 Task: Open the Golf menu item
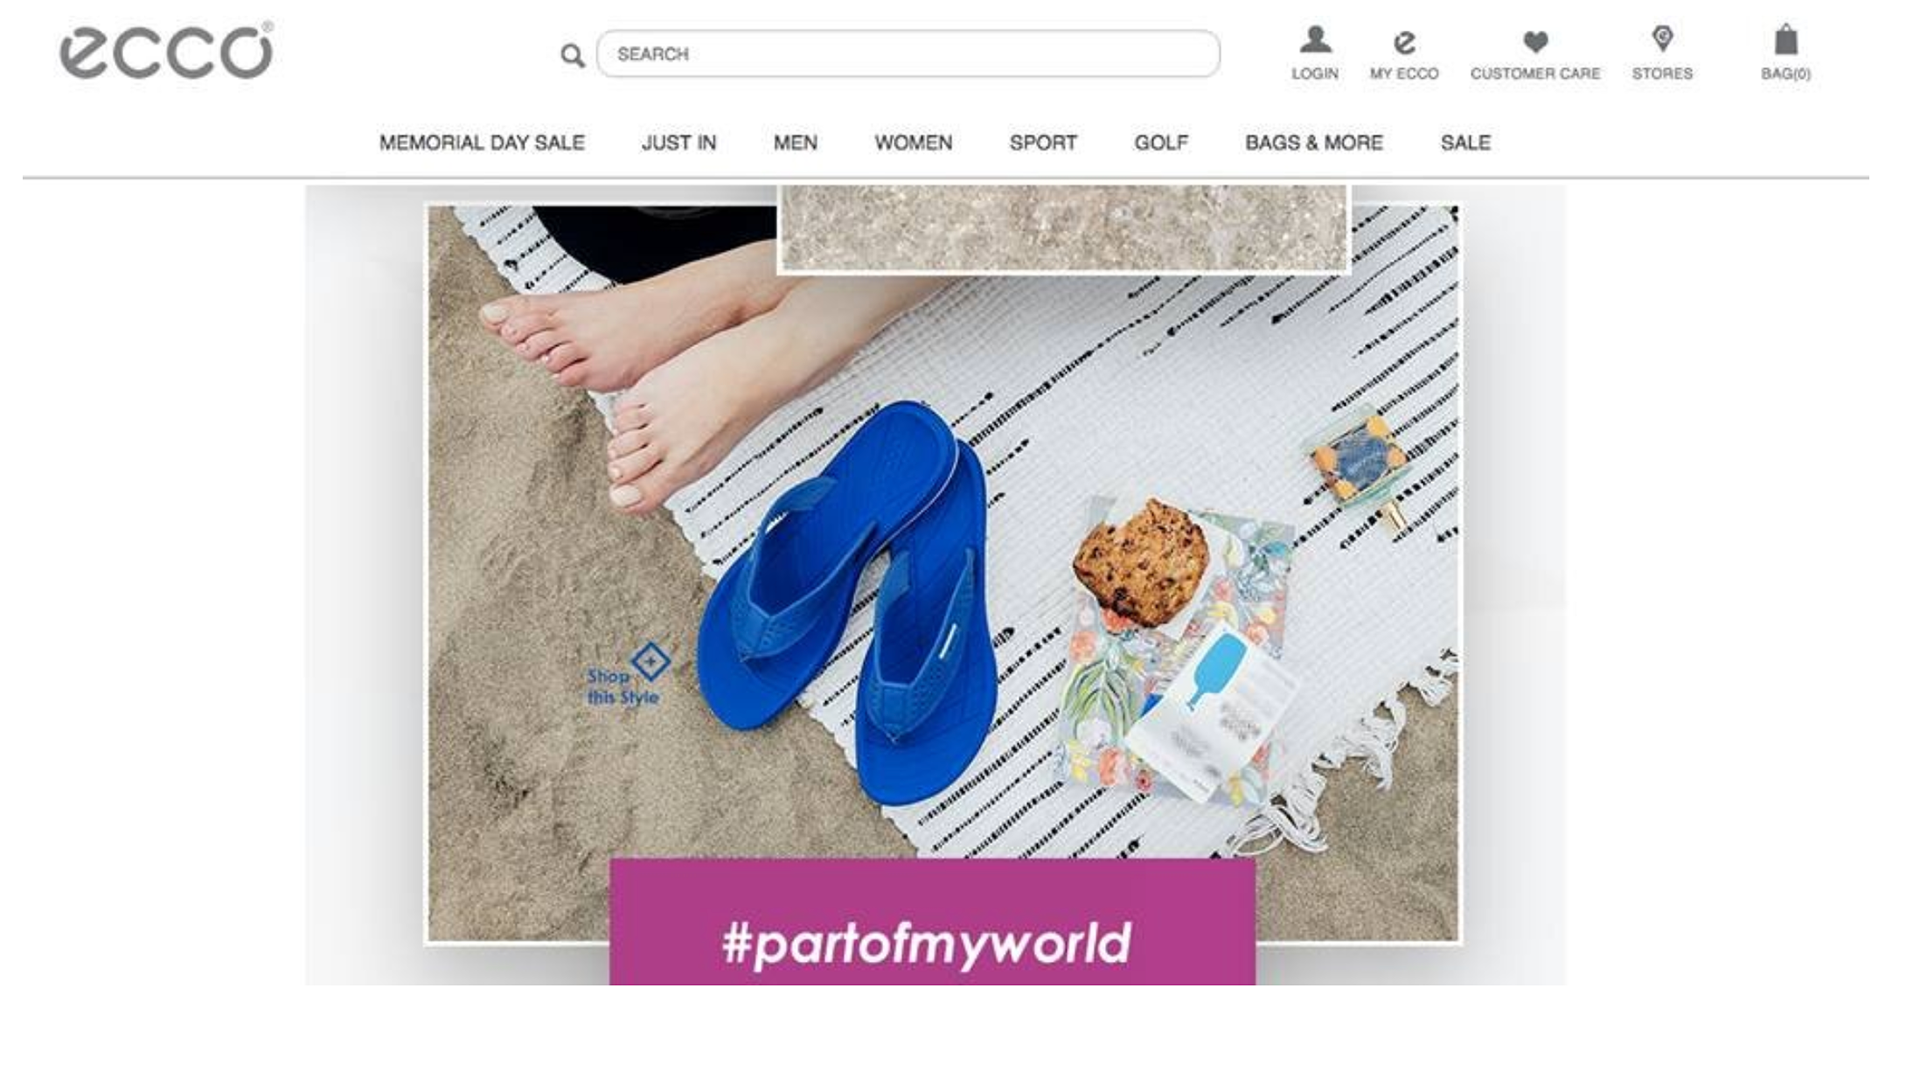[x=1161, y=143]
